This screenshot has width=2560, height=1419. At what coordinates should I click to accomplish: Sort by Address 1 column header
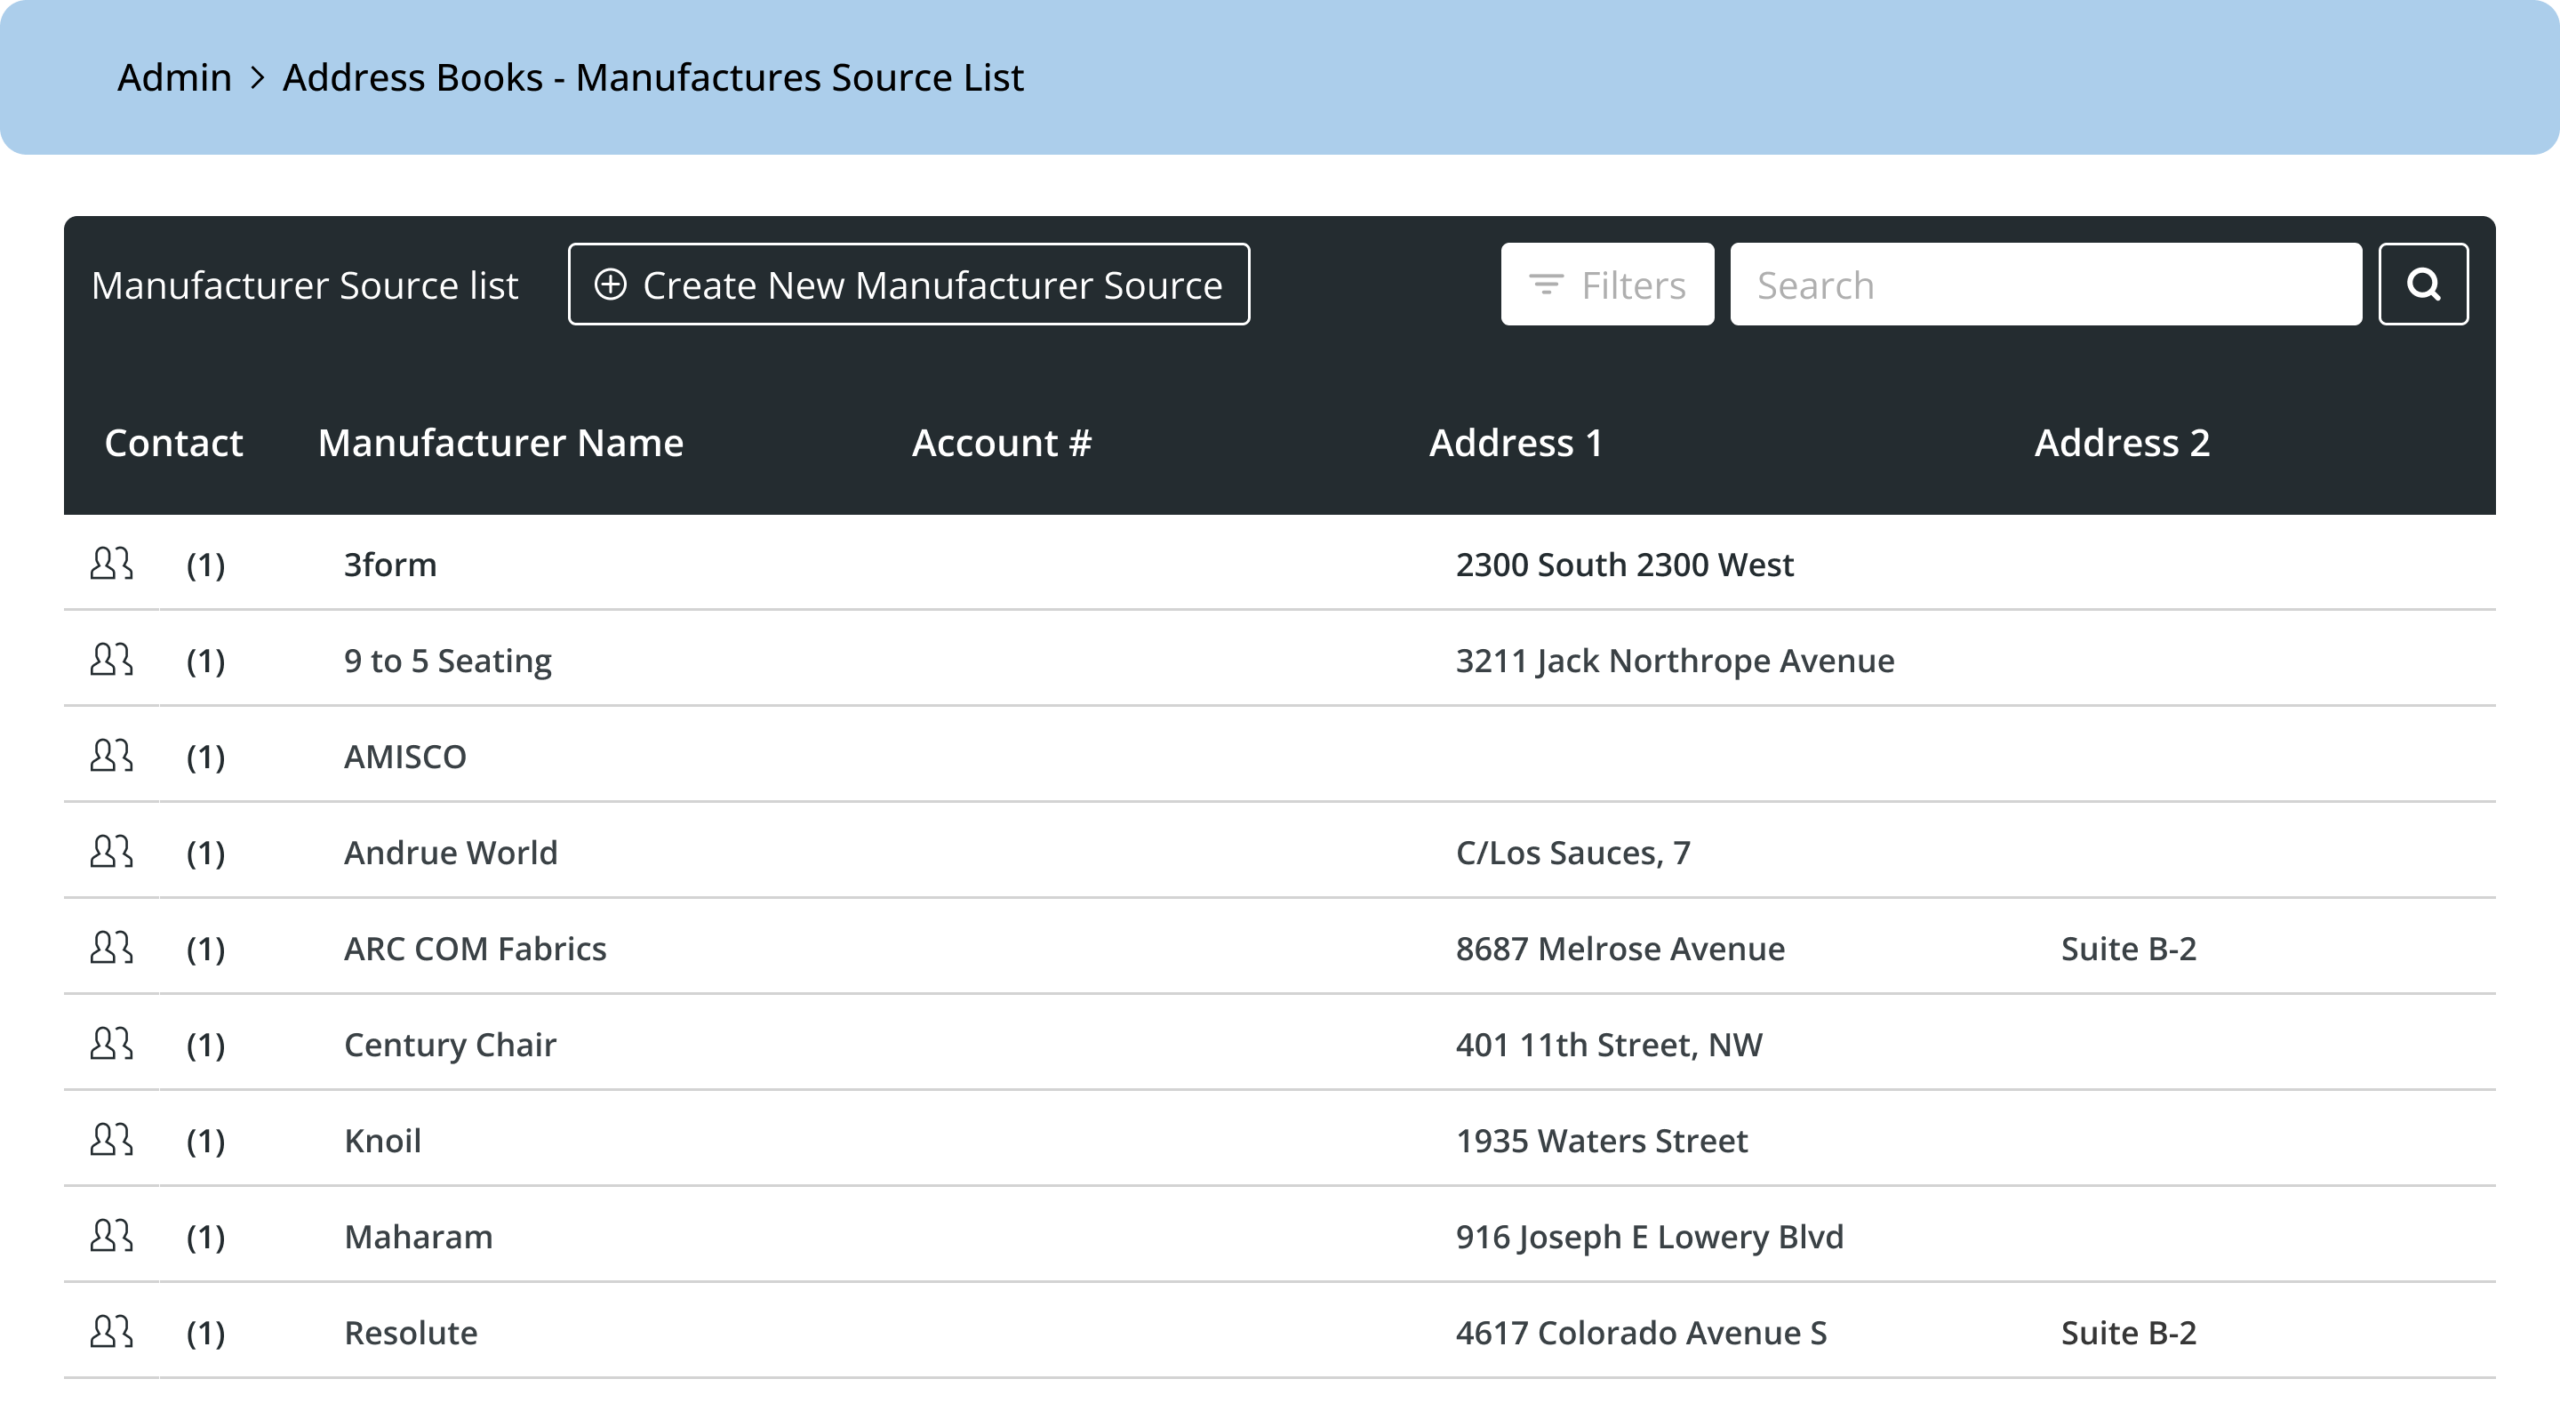click(x=1515, y=442)
